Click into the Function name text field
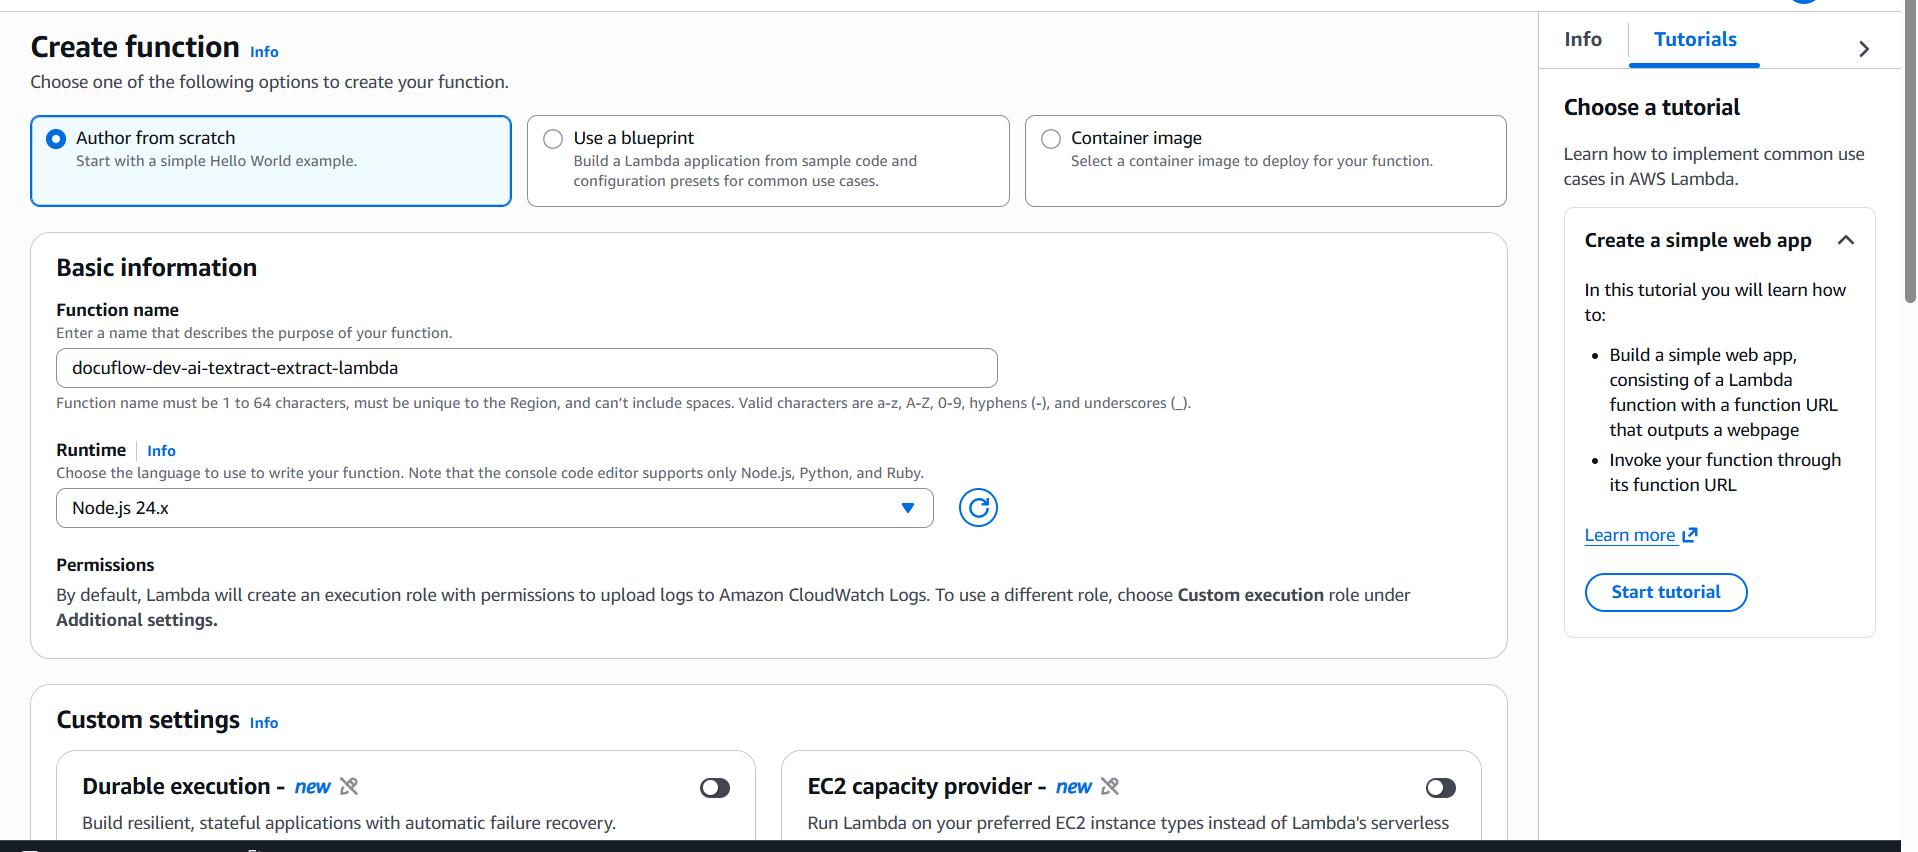 527,368
